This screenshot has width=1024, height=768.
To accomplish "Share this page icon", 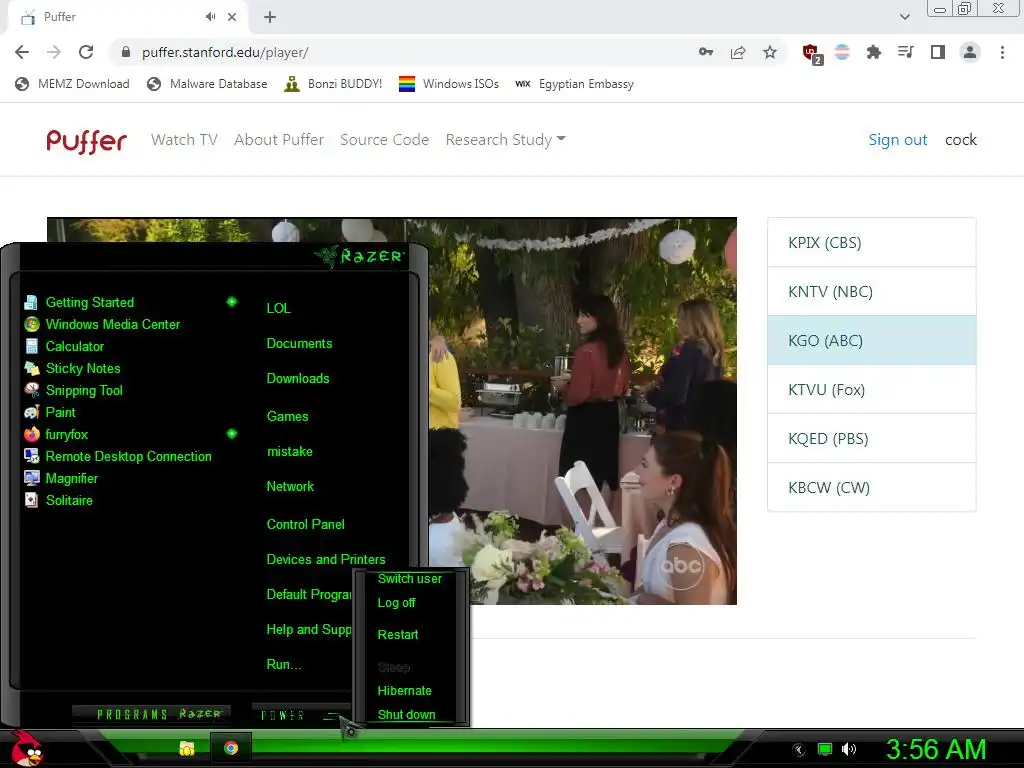I will coord(738,52).
